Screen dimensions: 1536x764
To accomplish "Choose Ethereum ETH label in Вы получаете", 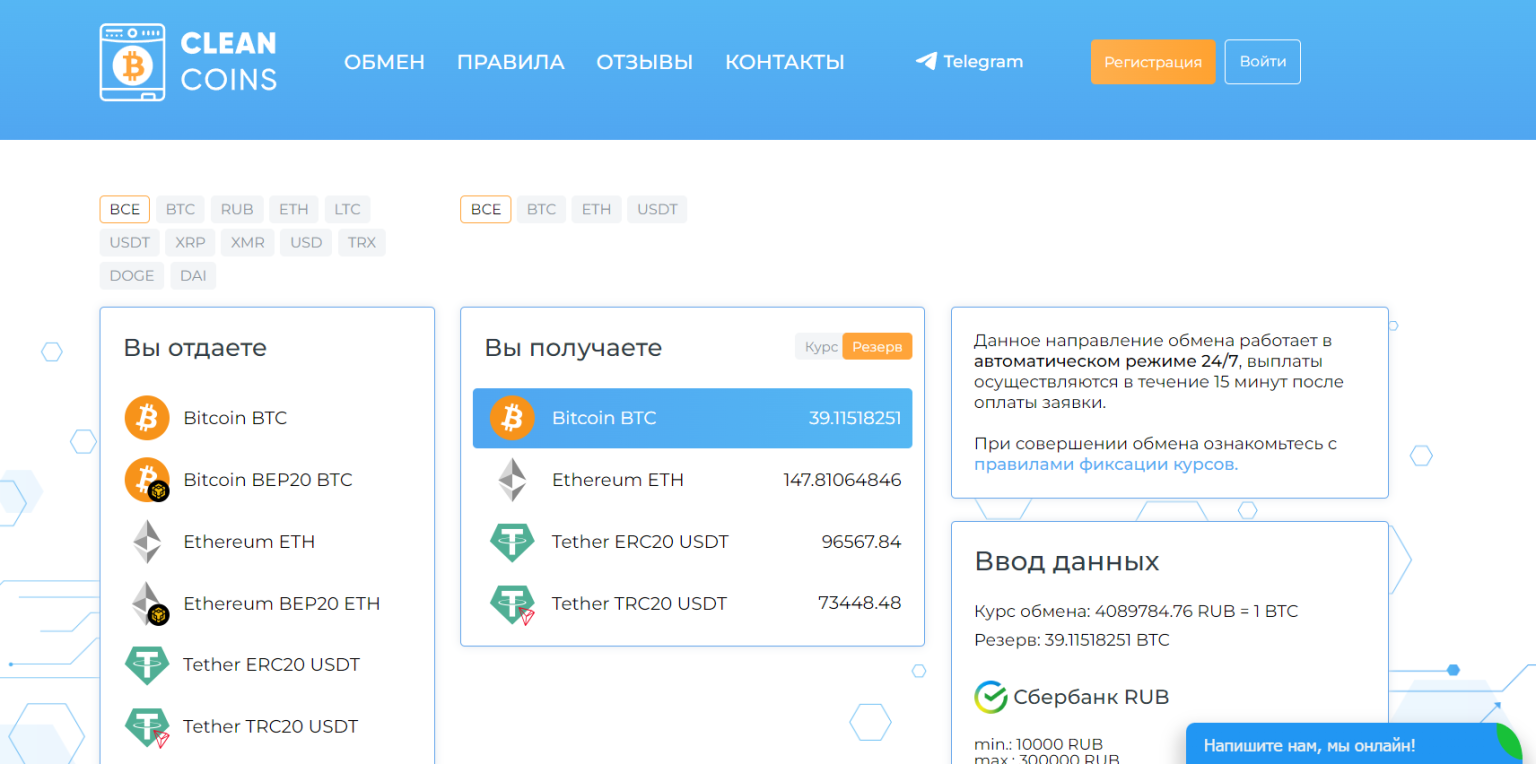I will 618,480.
